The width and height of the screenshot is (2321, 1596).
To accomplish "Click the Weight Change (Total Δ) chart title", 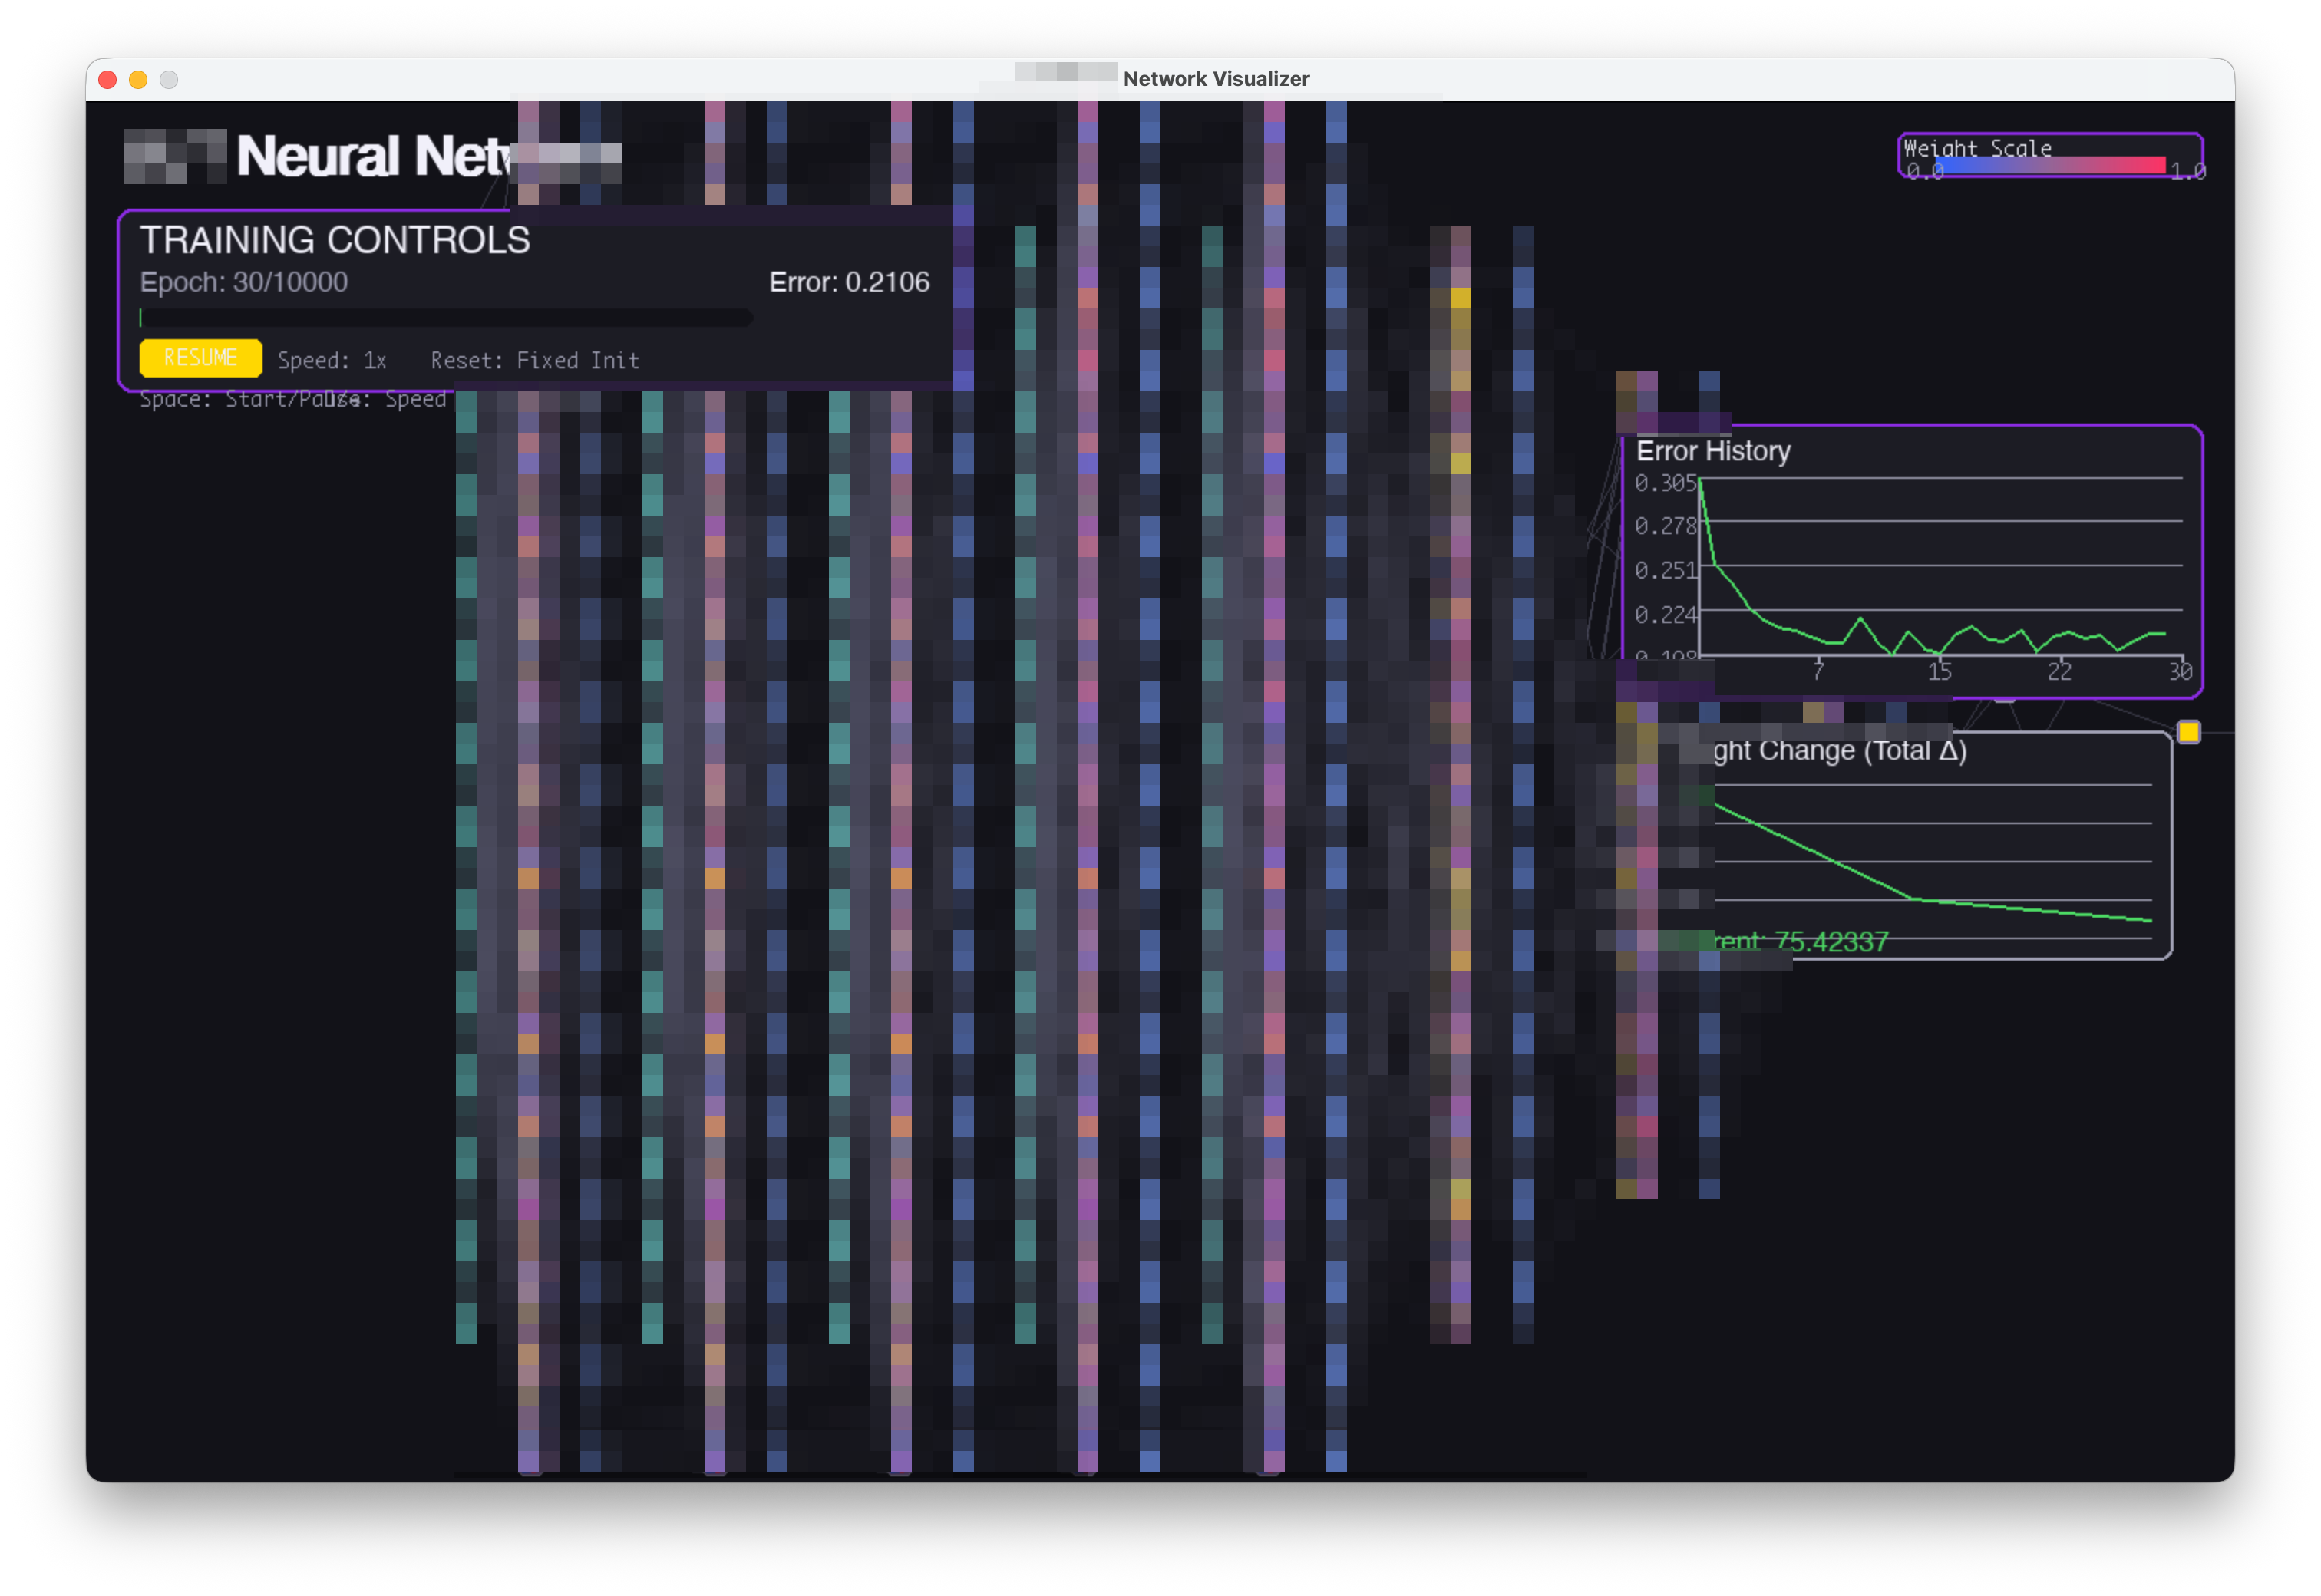I will point(1839,751).
